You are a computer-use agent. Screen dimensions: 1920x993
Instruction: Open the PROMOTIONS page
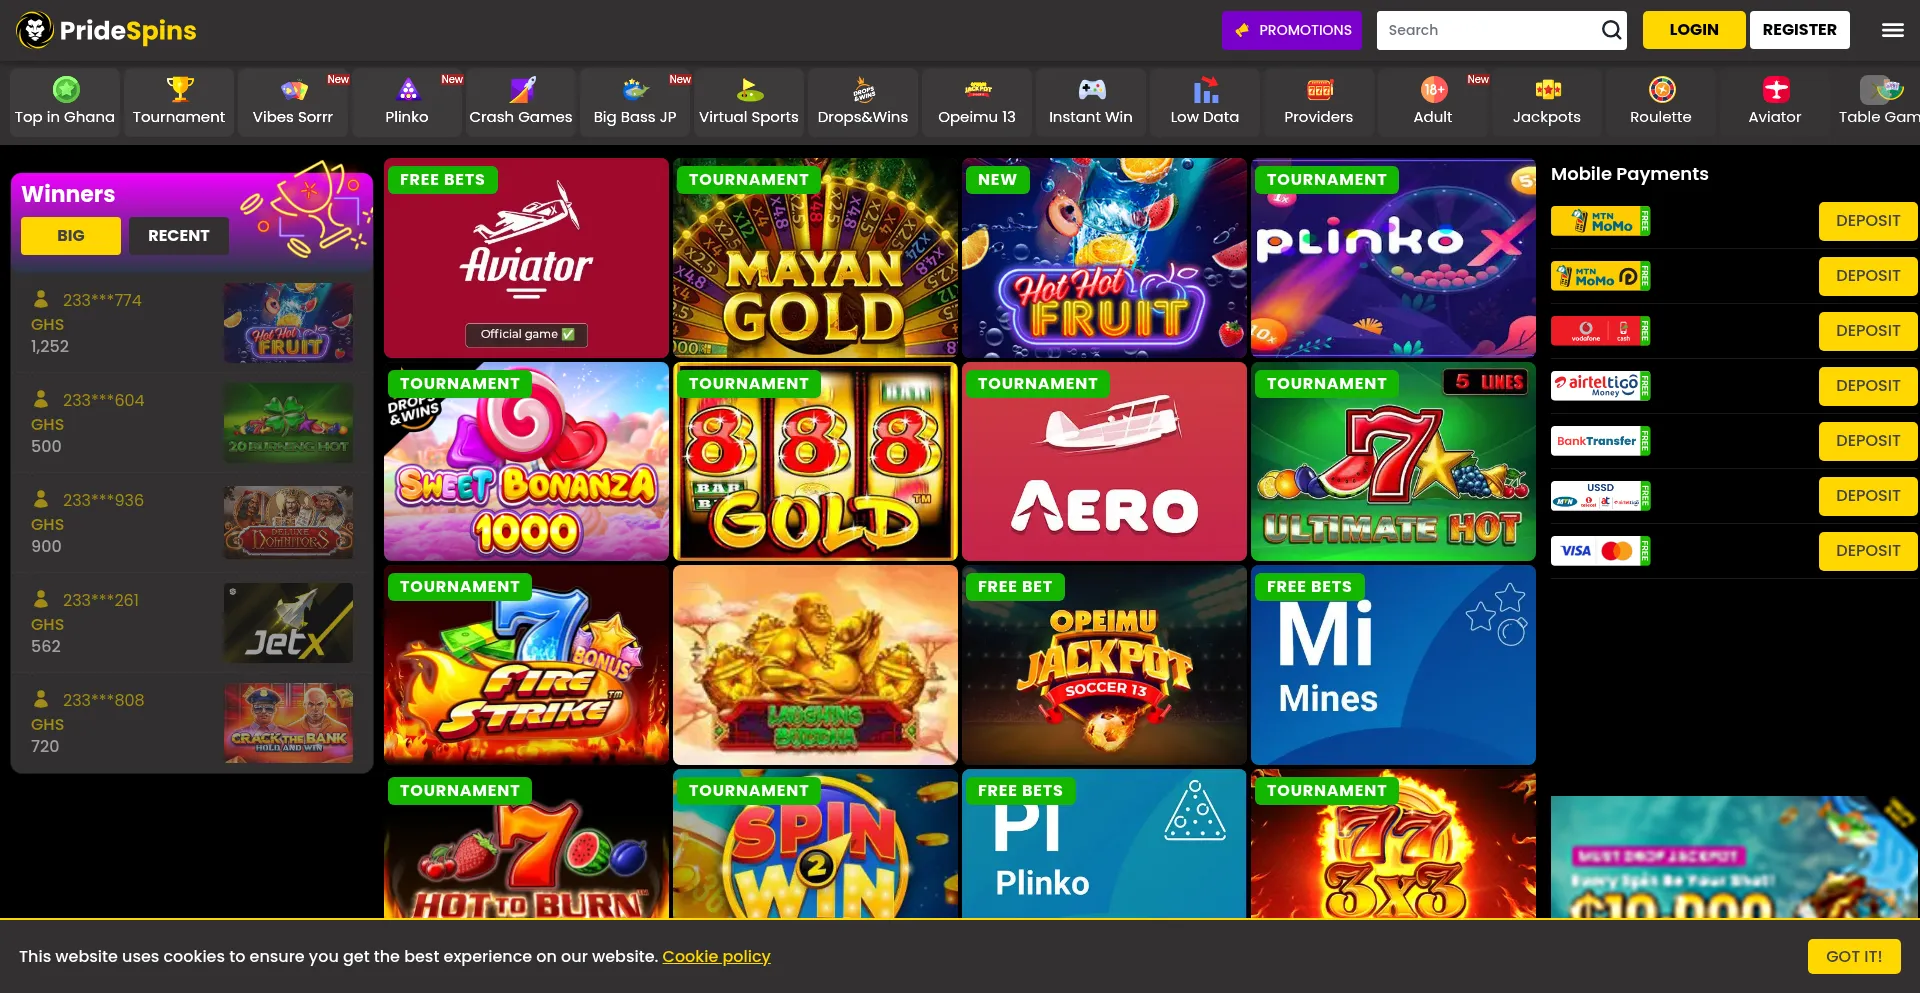click(x=1292, y=30)
